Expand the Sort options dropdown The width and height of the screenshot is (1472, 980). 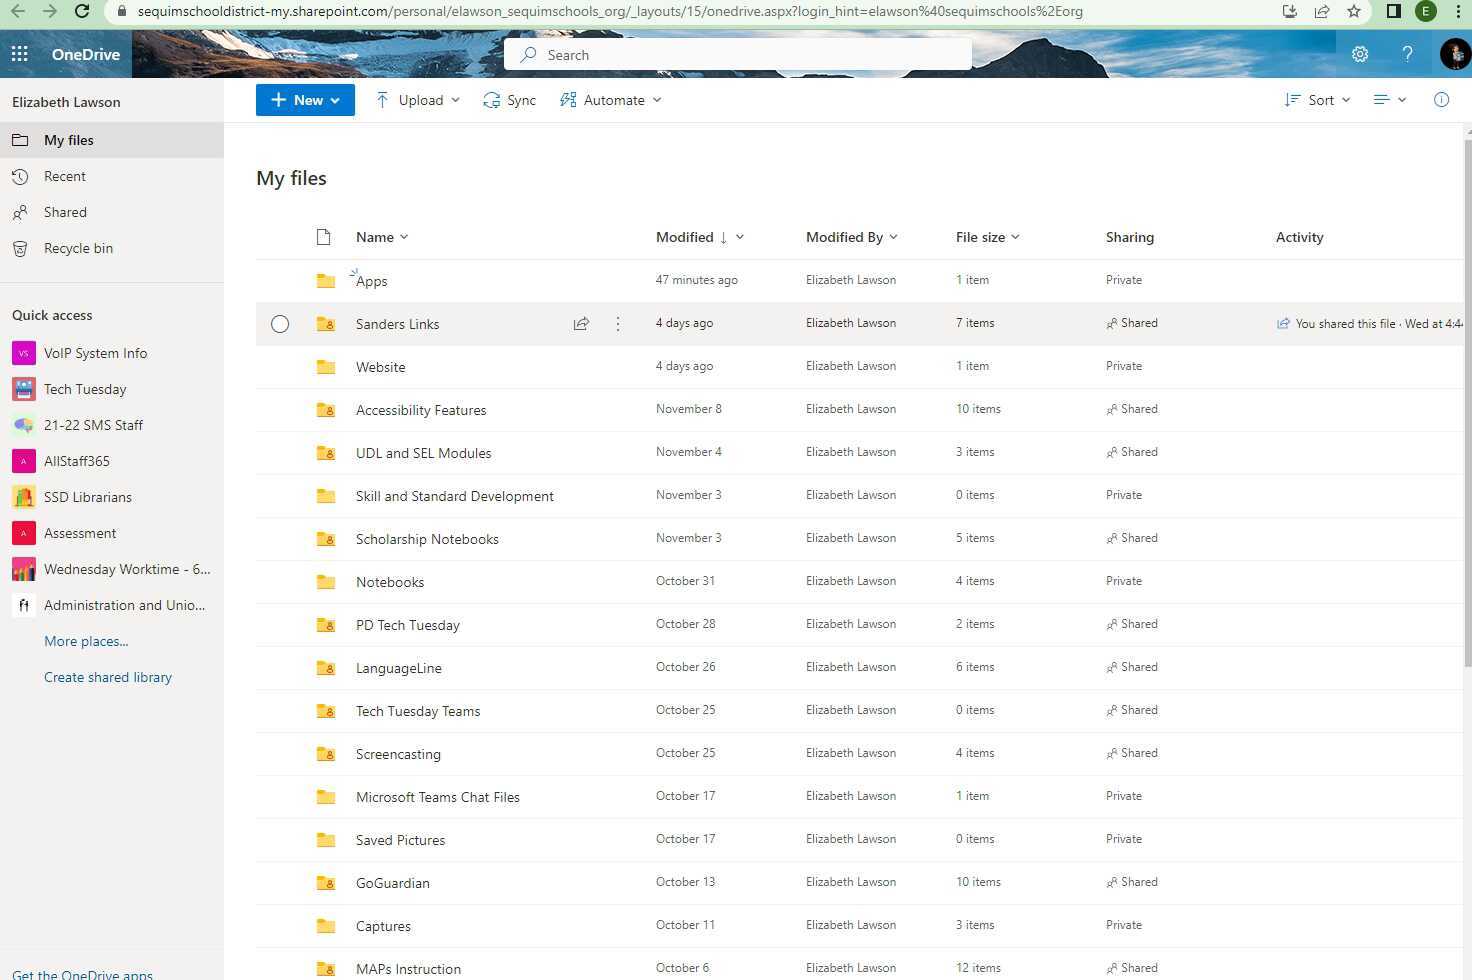[x=1317, y=100]
